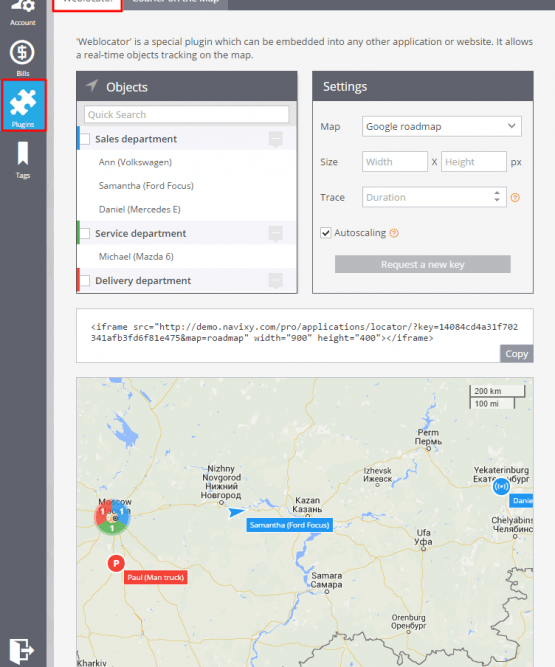Viewport: 555px width, 667px height.
Task: Click the Paul (Man truck) map label
Action: click(x=156, y=577)
